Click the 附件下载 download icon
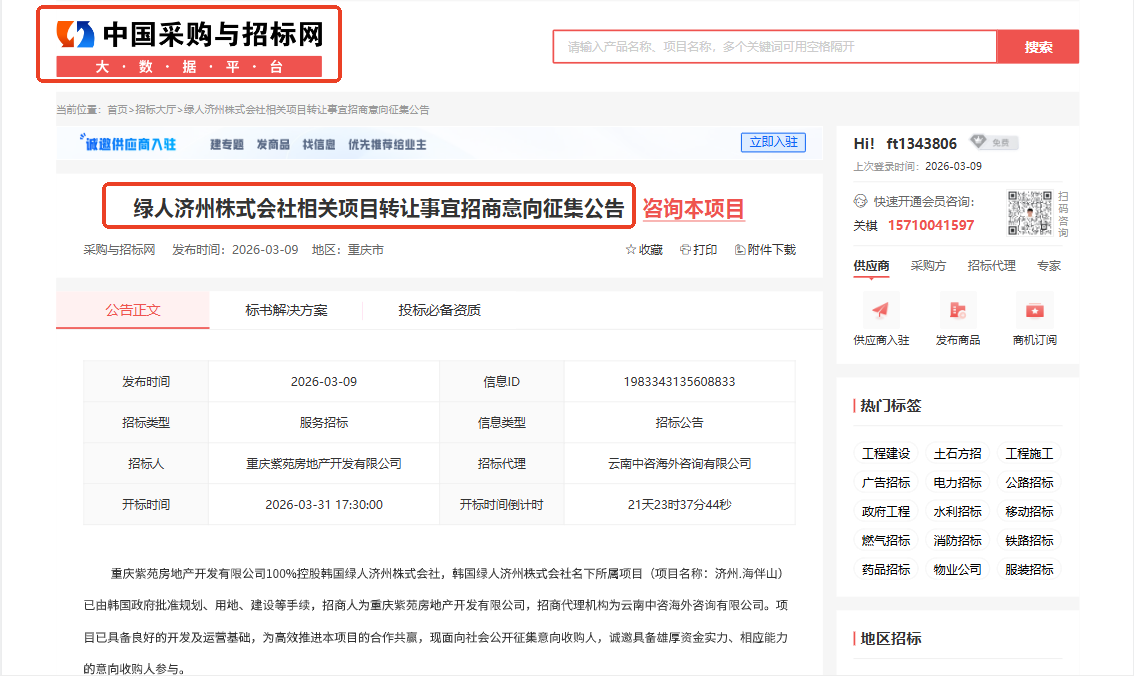1134x681 pixels. 740,250
